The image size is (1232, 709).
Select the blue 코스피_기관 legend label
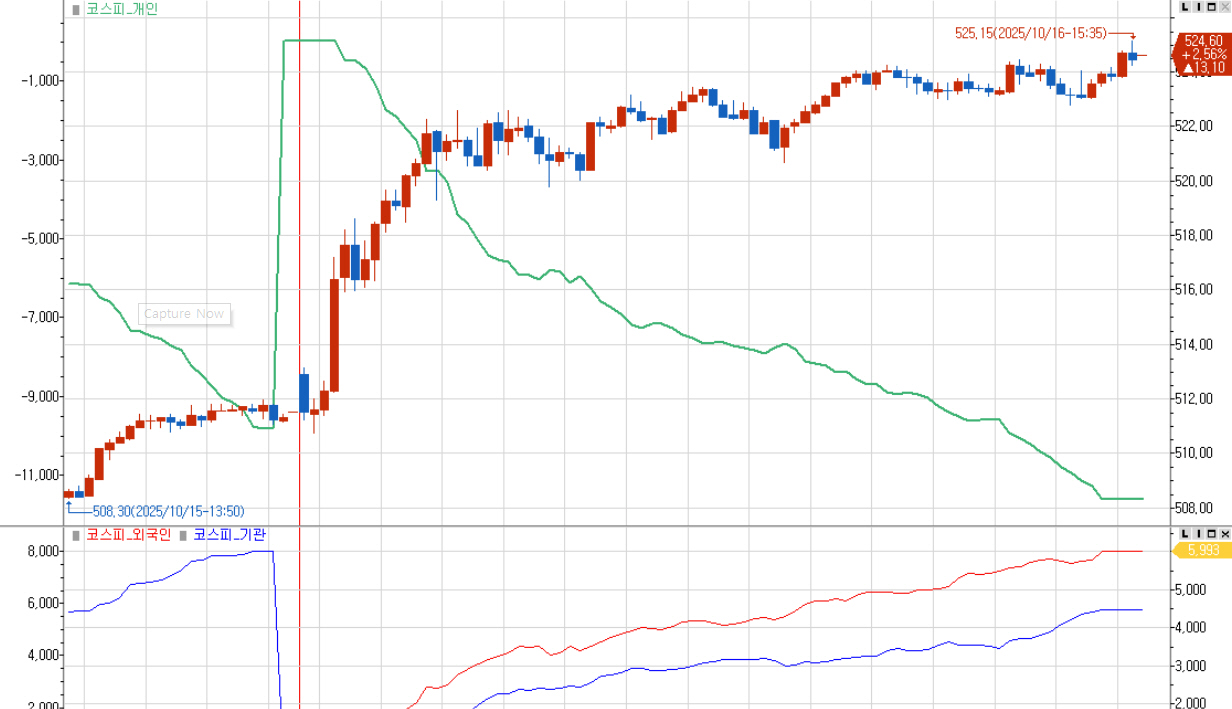tap(229, 535)
